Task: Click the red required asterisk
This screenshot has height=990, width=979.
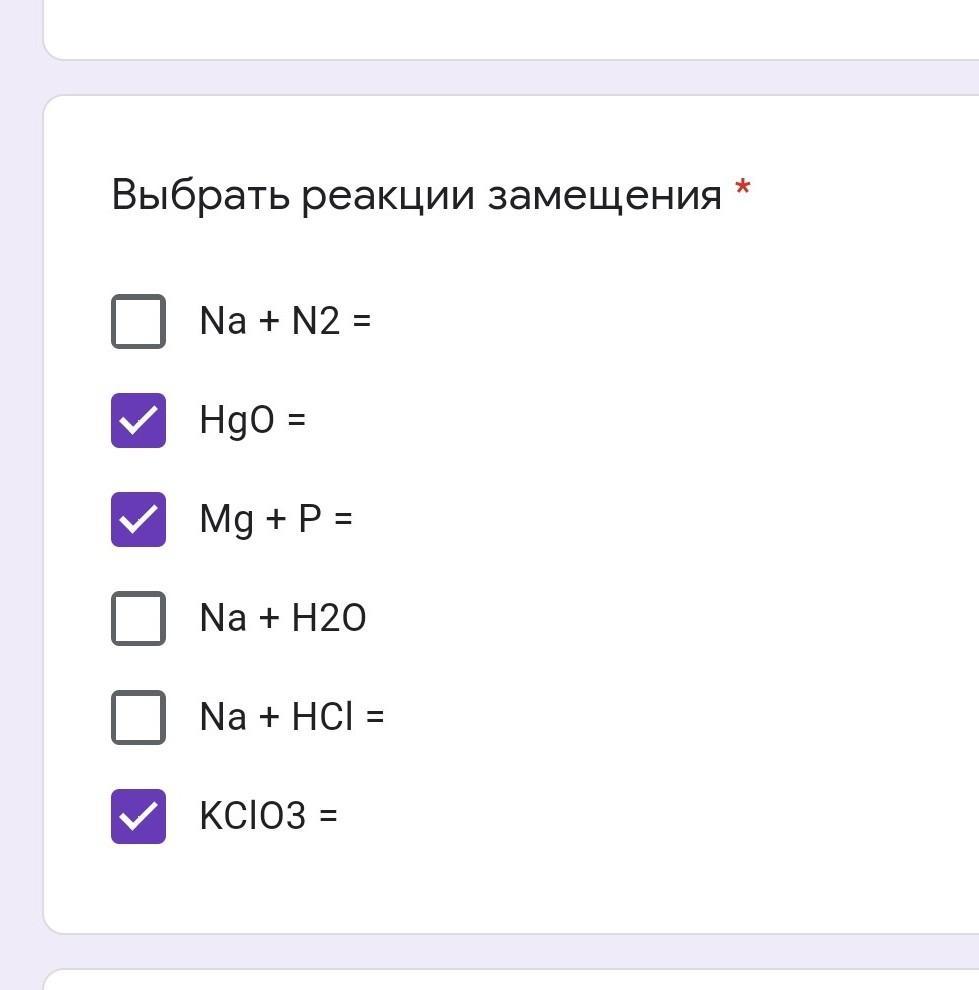Action: coord(742,189)
